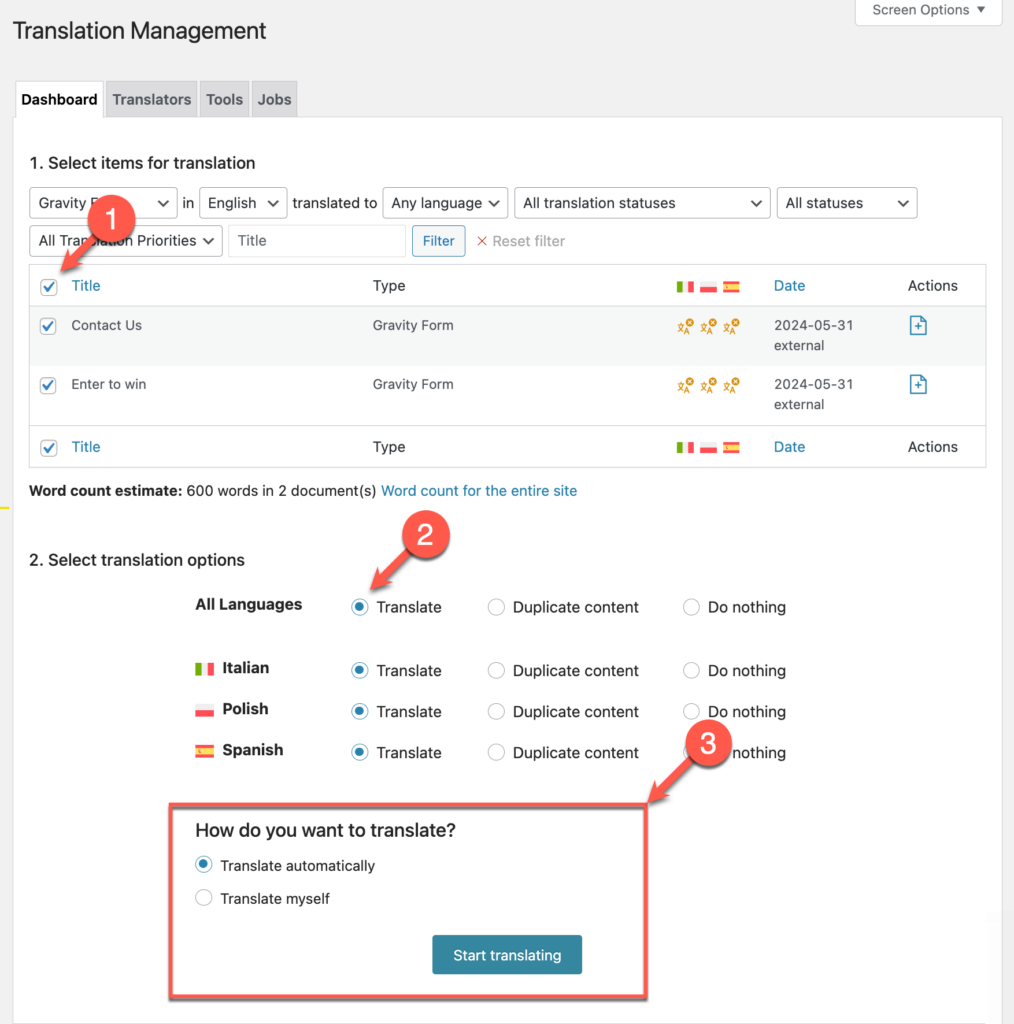
Task: Open the Jobs tab
Action: 273,99
